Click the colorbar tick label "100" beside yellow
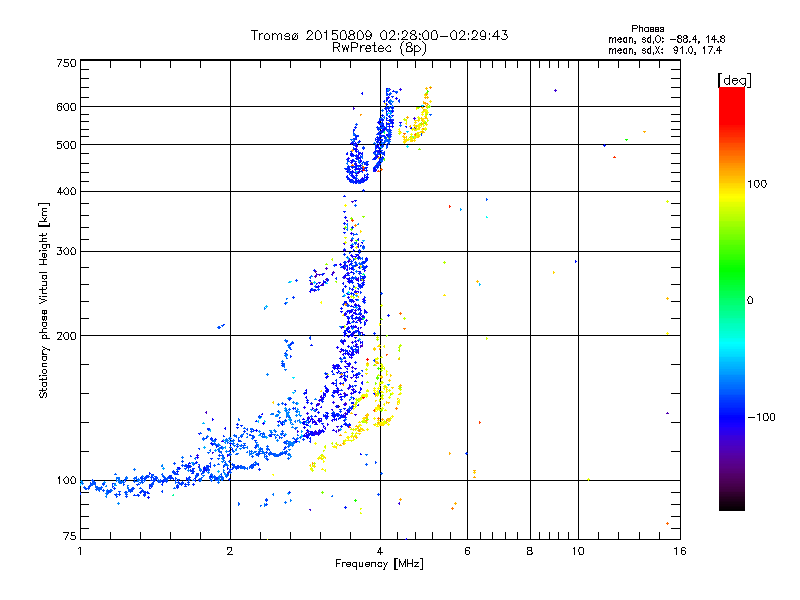800x600 pixels. [x=757, y=184]
